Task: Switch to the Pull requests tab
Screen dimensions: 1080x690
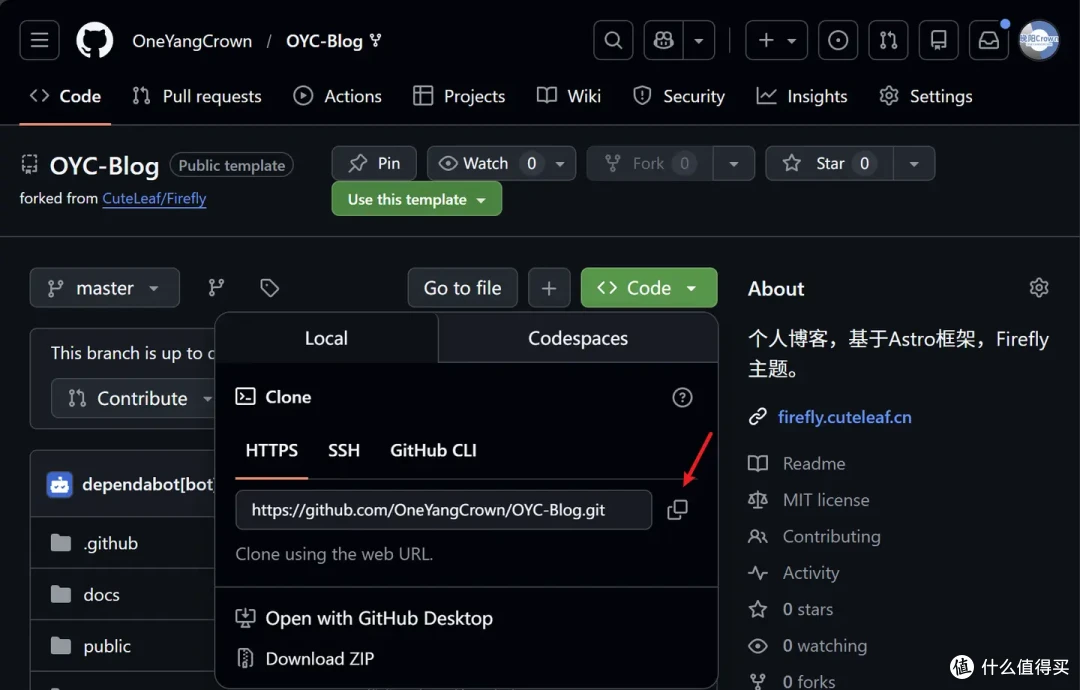Action: point(197,96)
